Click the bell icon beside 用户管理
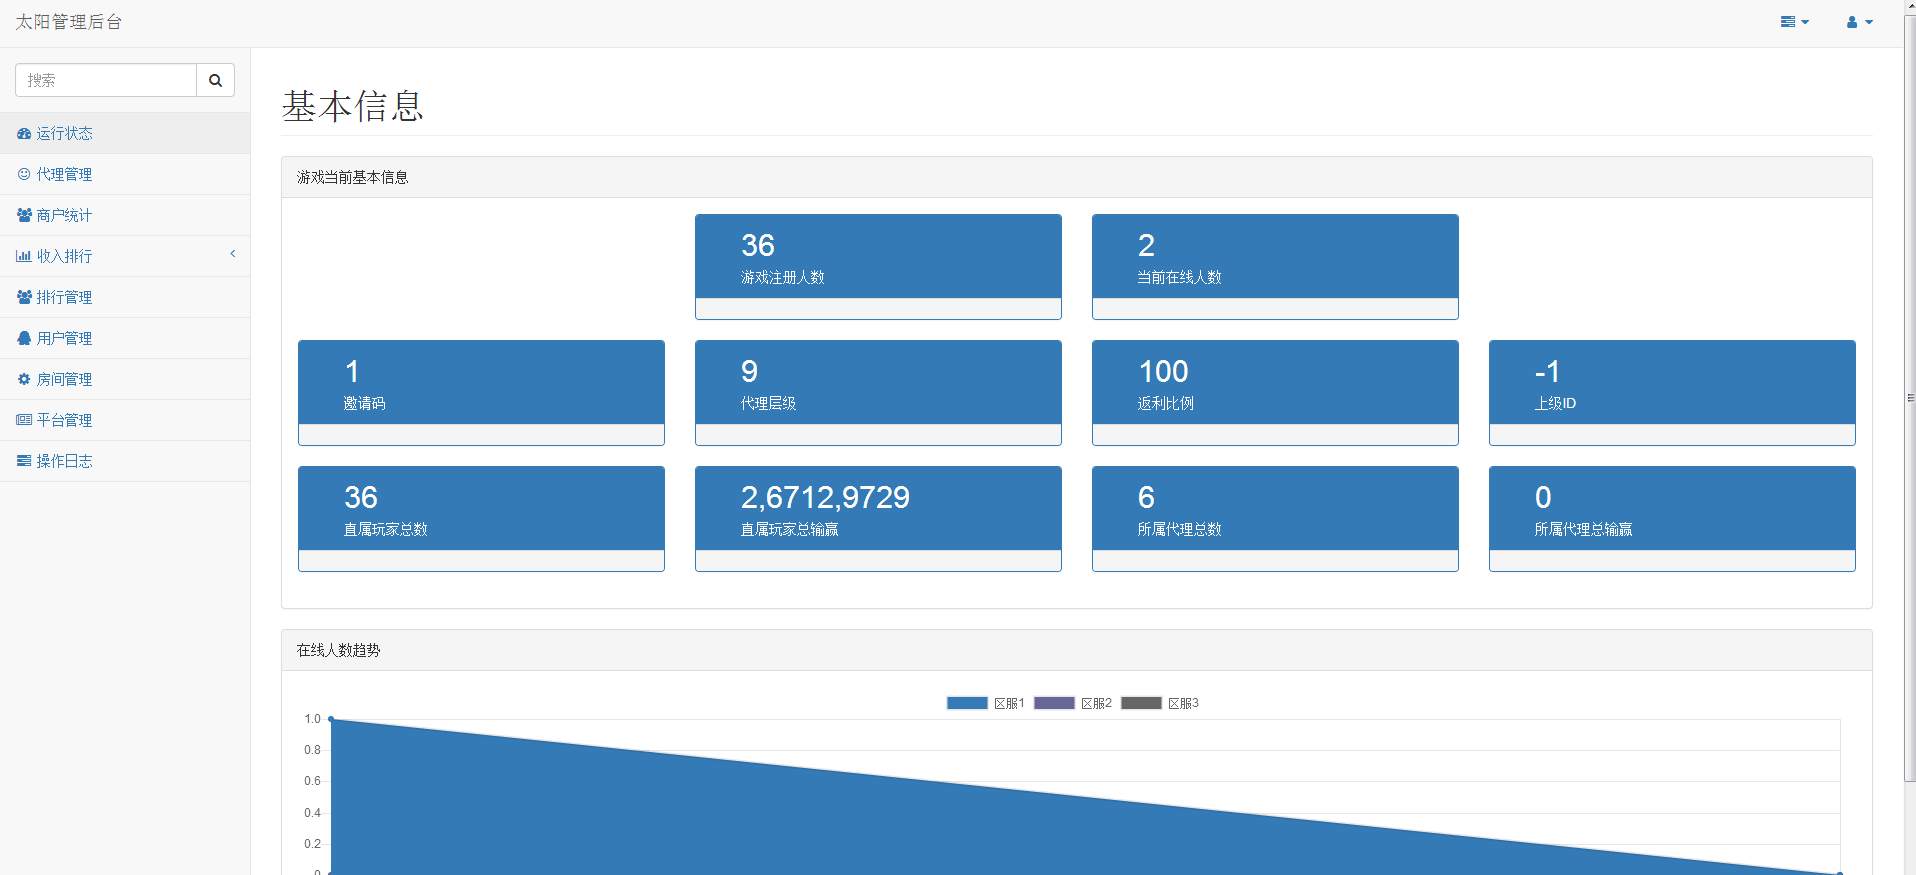 click(24, 338)
